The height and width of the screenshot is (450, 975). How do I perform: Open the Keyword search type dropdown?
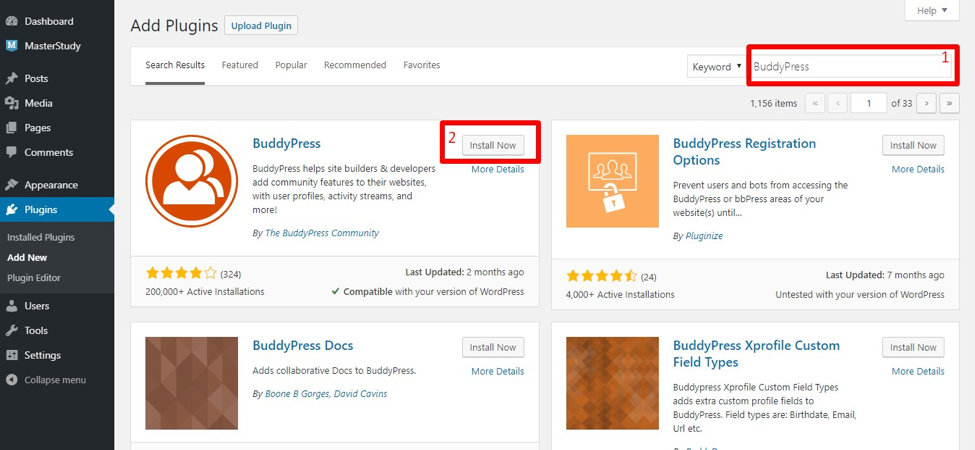(716, 67)
